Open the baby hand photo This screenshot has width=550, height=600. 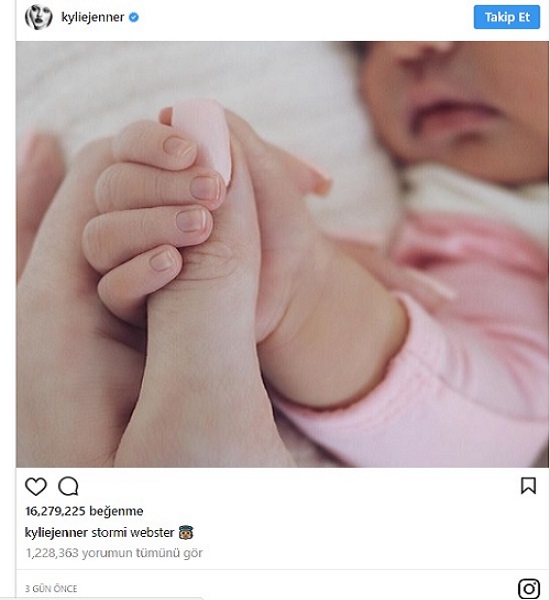click(x=282, y=254)
